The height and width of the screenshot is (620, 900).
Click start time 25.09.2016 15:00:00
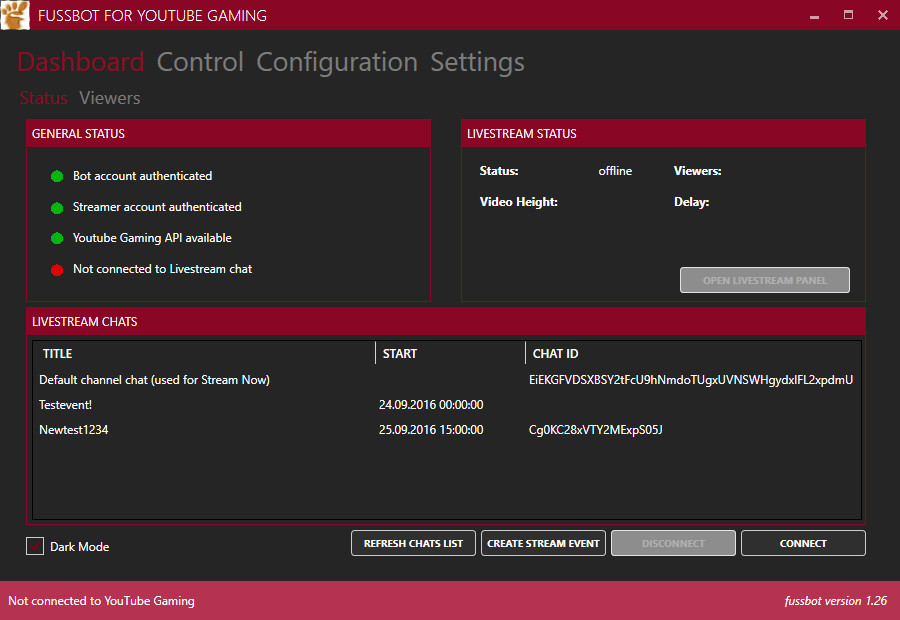(431, 430)
